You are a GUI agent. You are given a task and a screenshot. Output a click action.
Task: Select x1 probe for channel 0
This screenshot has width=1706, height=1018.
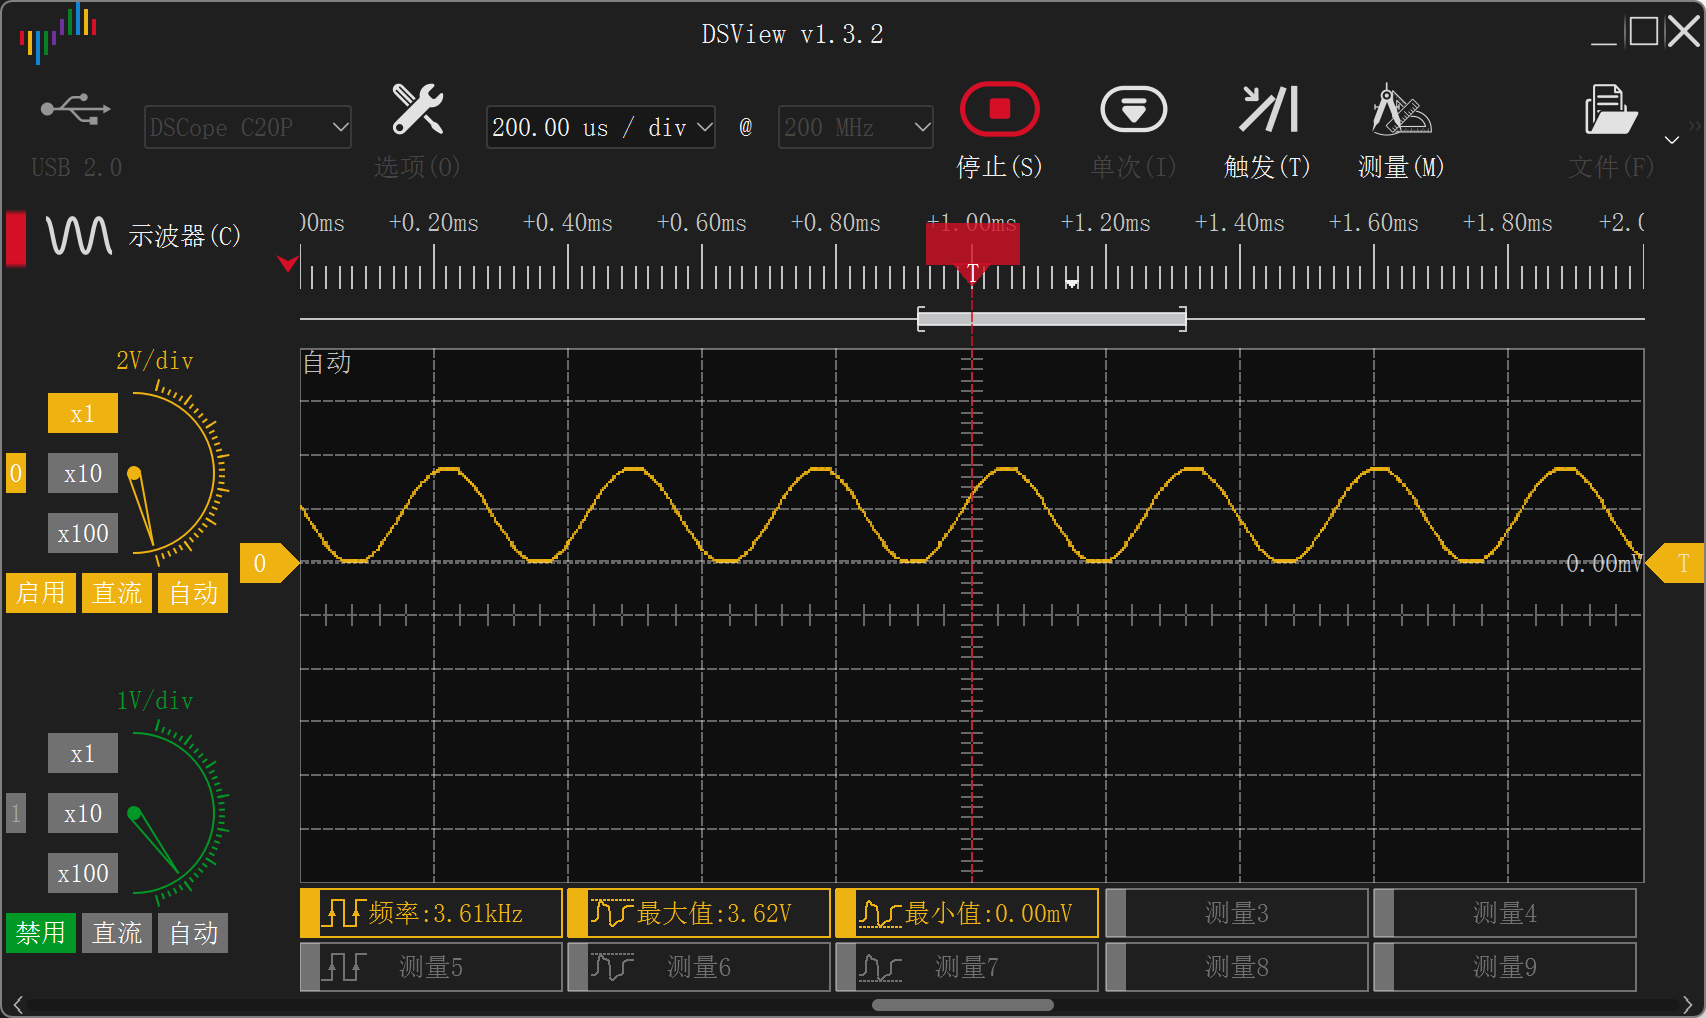(83, 413)
